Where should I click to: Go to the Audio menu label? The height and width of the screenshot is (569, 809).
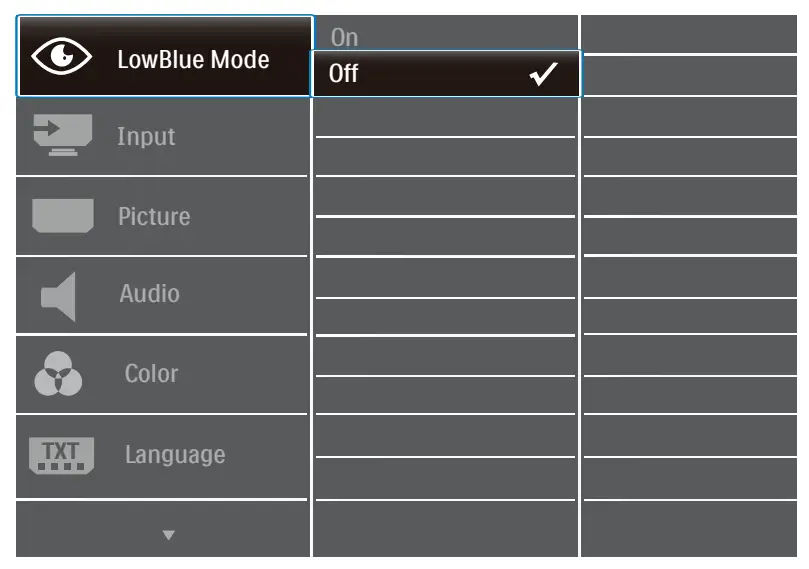pyautogui.click(x=150, y=294)
